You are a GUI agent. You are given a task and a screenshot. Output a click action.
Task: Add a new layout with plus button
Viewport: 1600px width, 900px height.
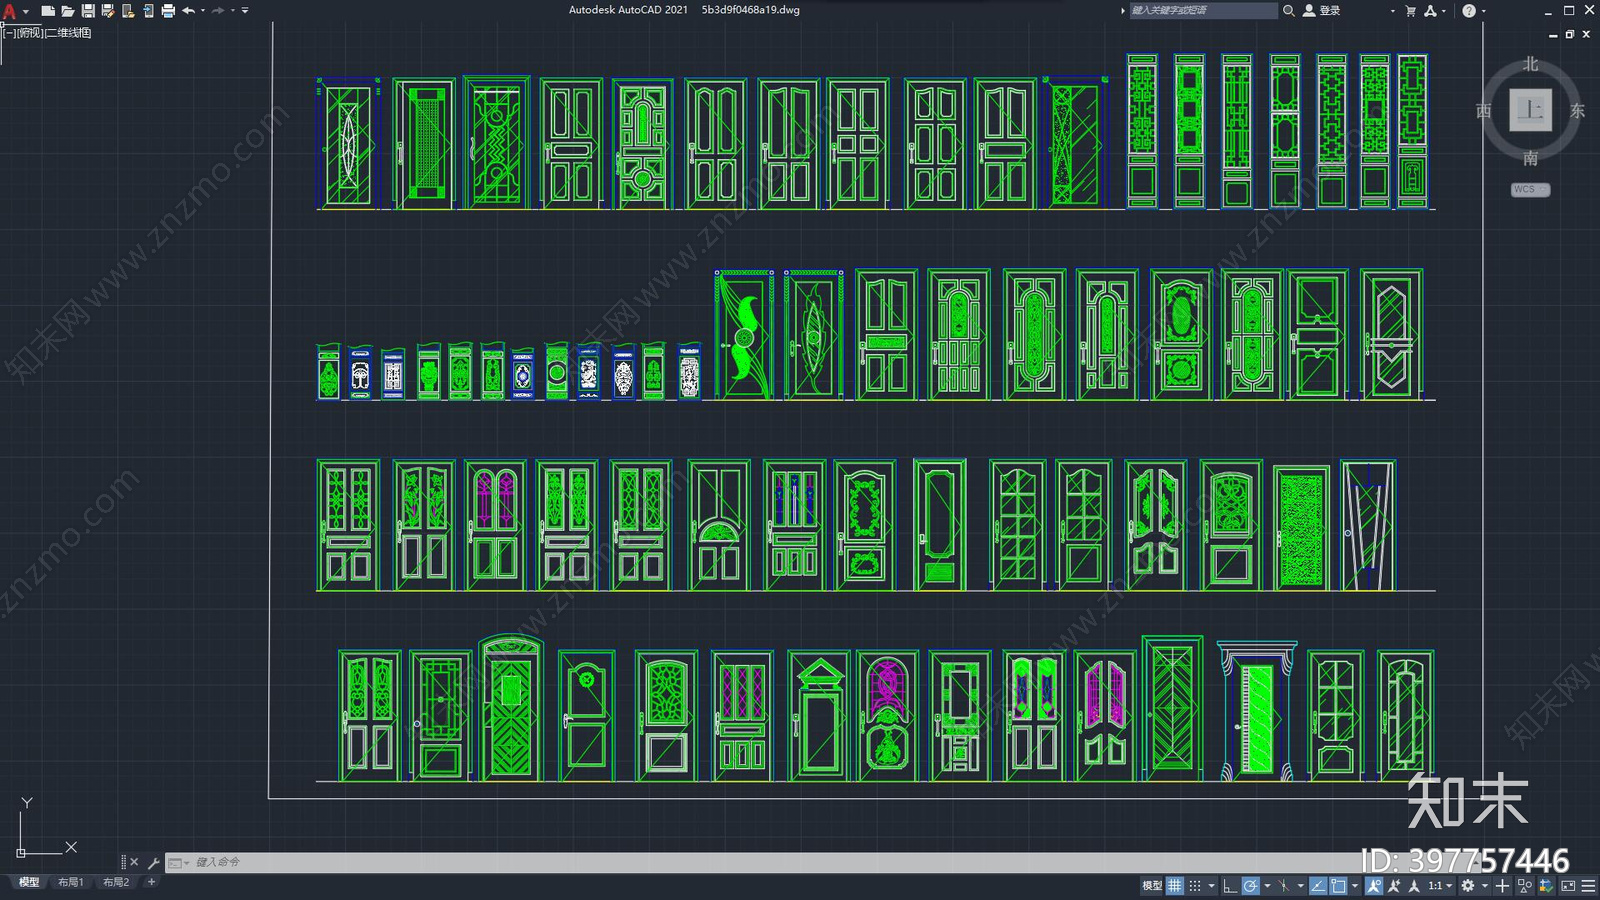pos(152,882)
